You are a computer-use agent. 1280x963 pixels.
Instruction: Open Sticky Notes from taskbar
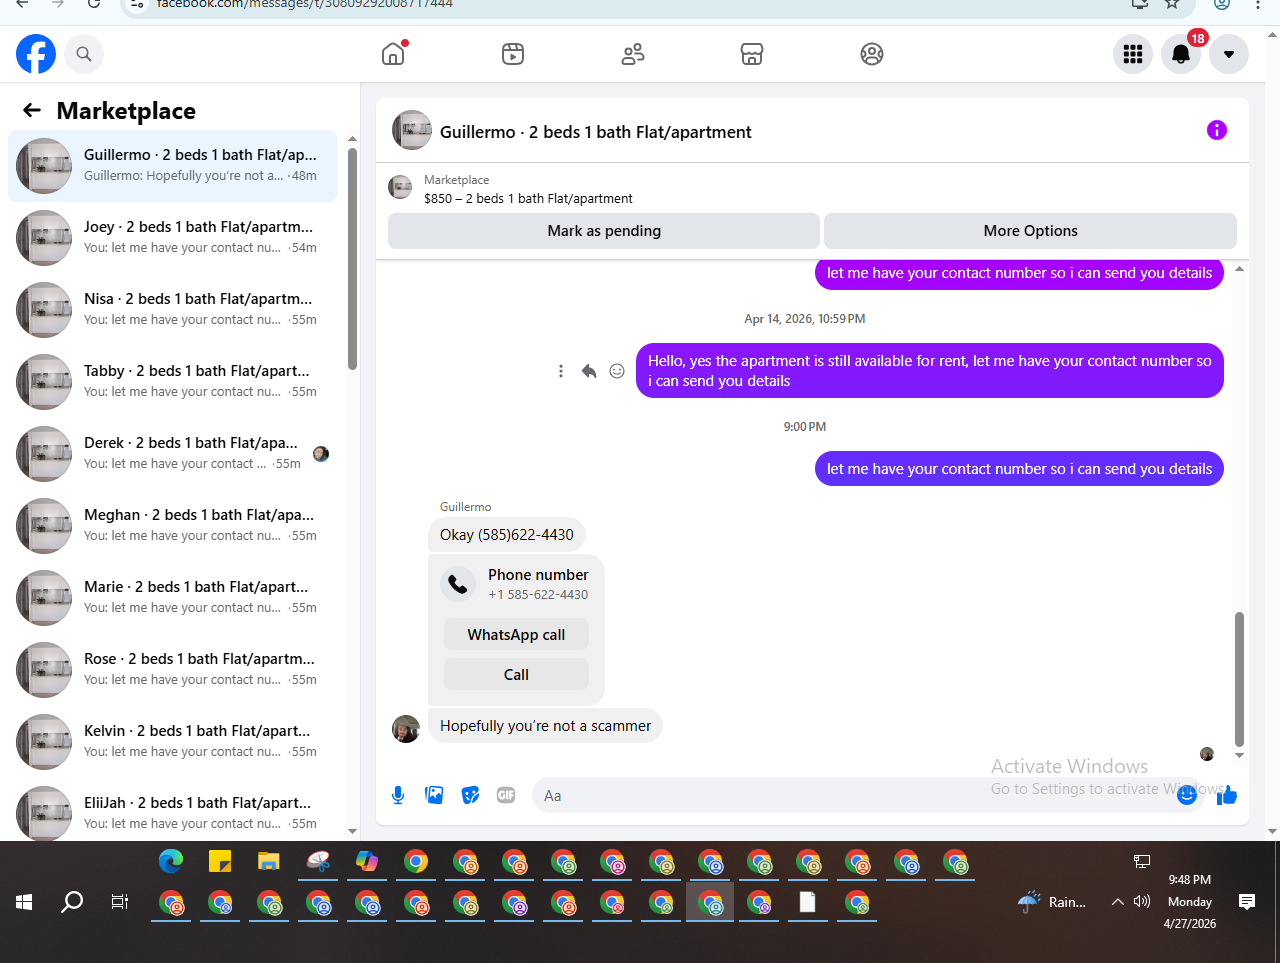pyautogui.click(x=220, y=861)
